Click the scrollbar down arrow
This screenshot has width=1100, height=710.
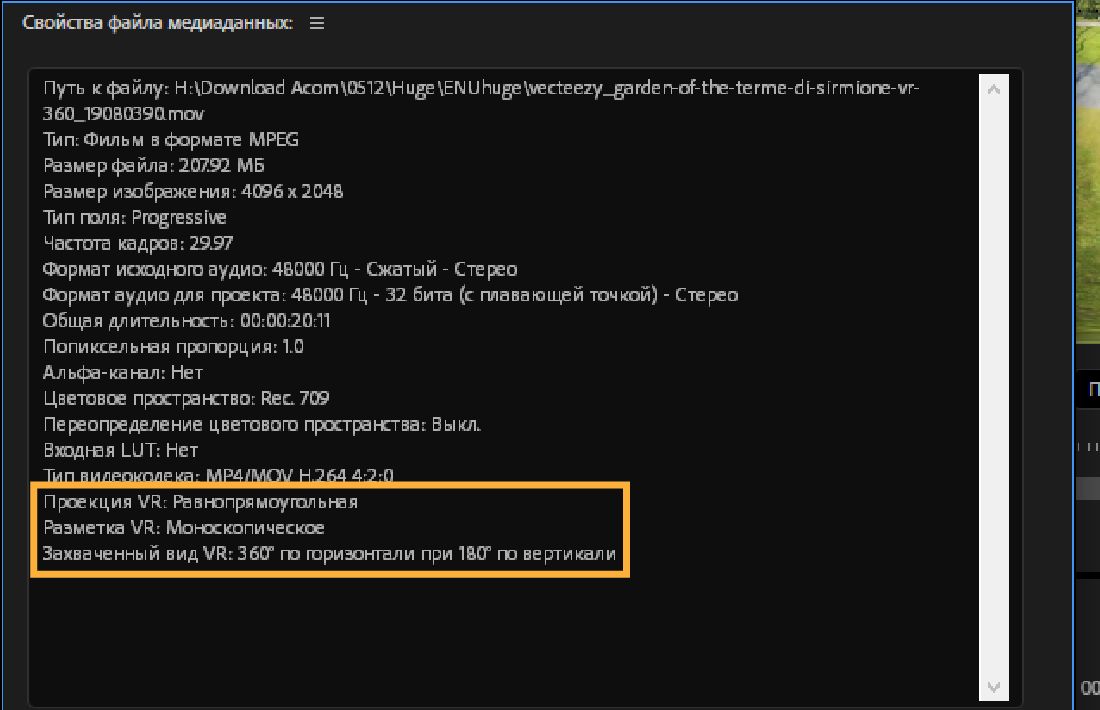tap(993, 687)
